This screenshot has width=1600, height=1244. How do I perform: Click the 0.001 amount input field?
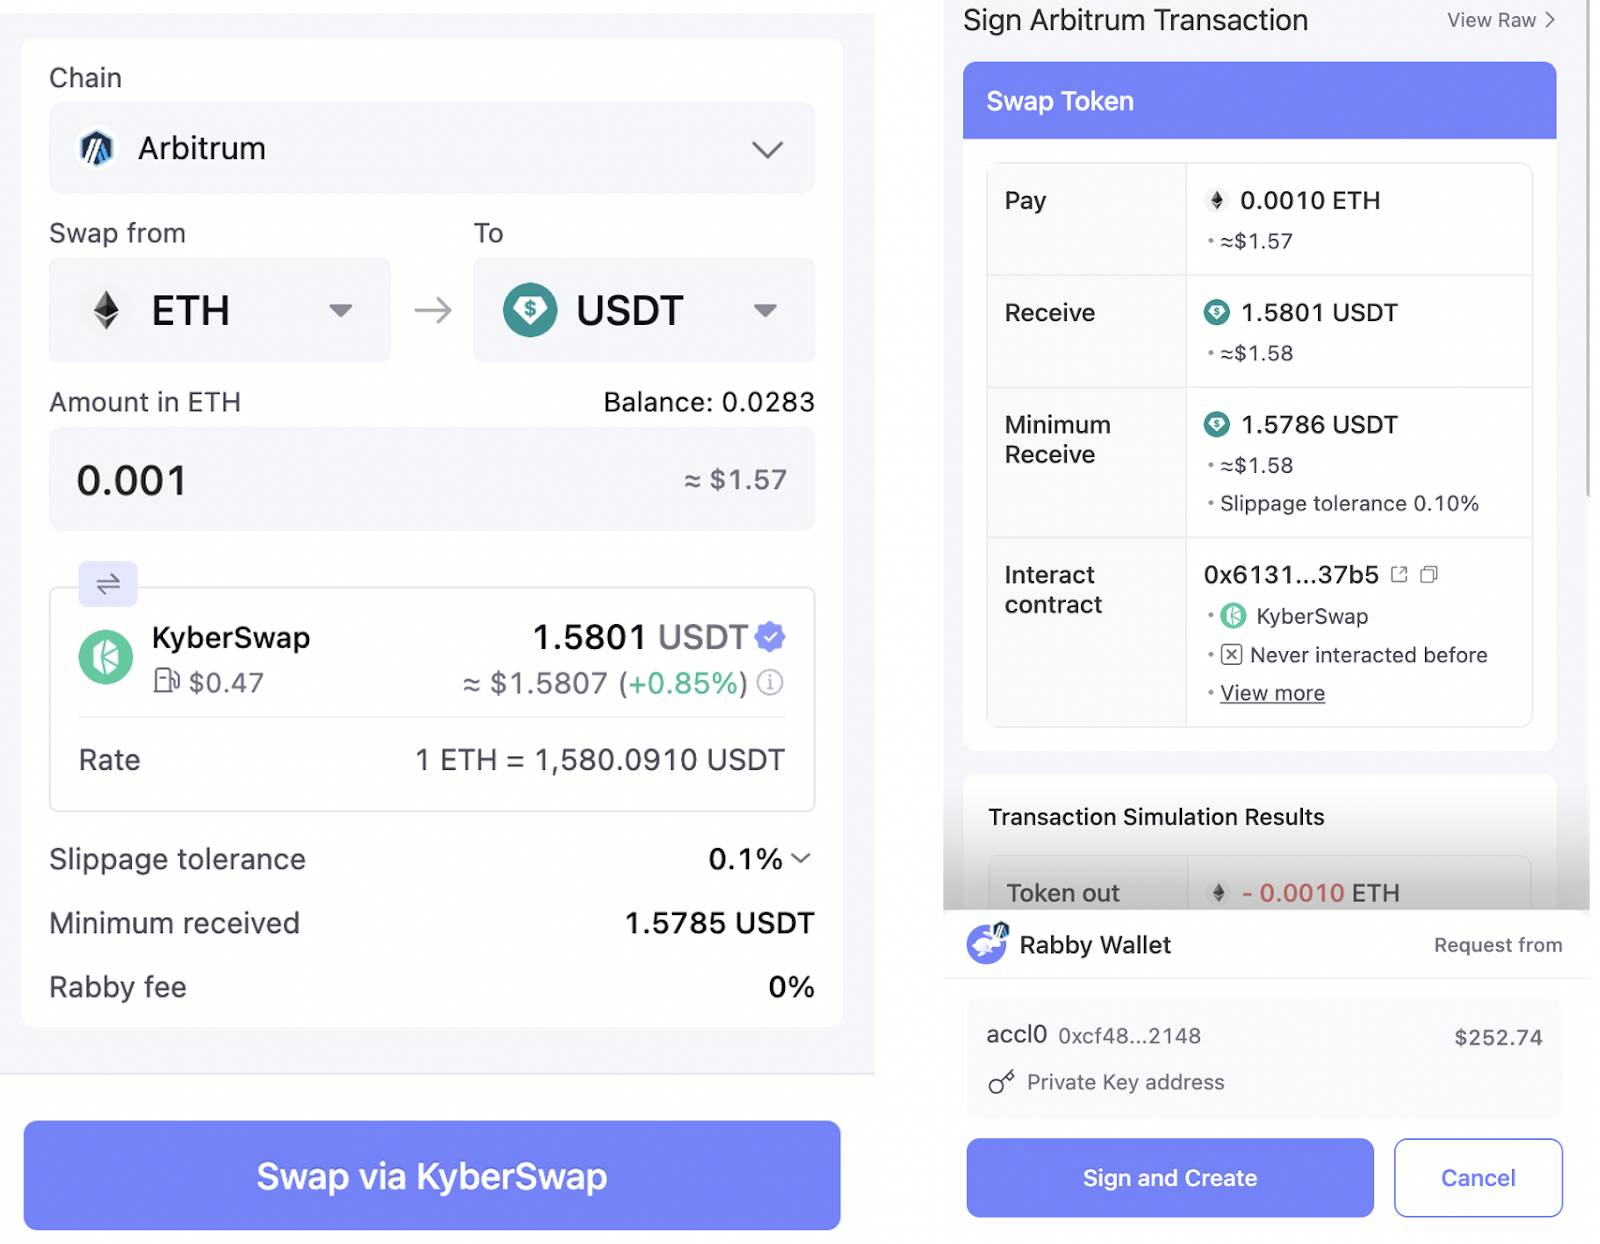point(432,479)
